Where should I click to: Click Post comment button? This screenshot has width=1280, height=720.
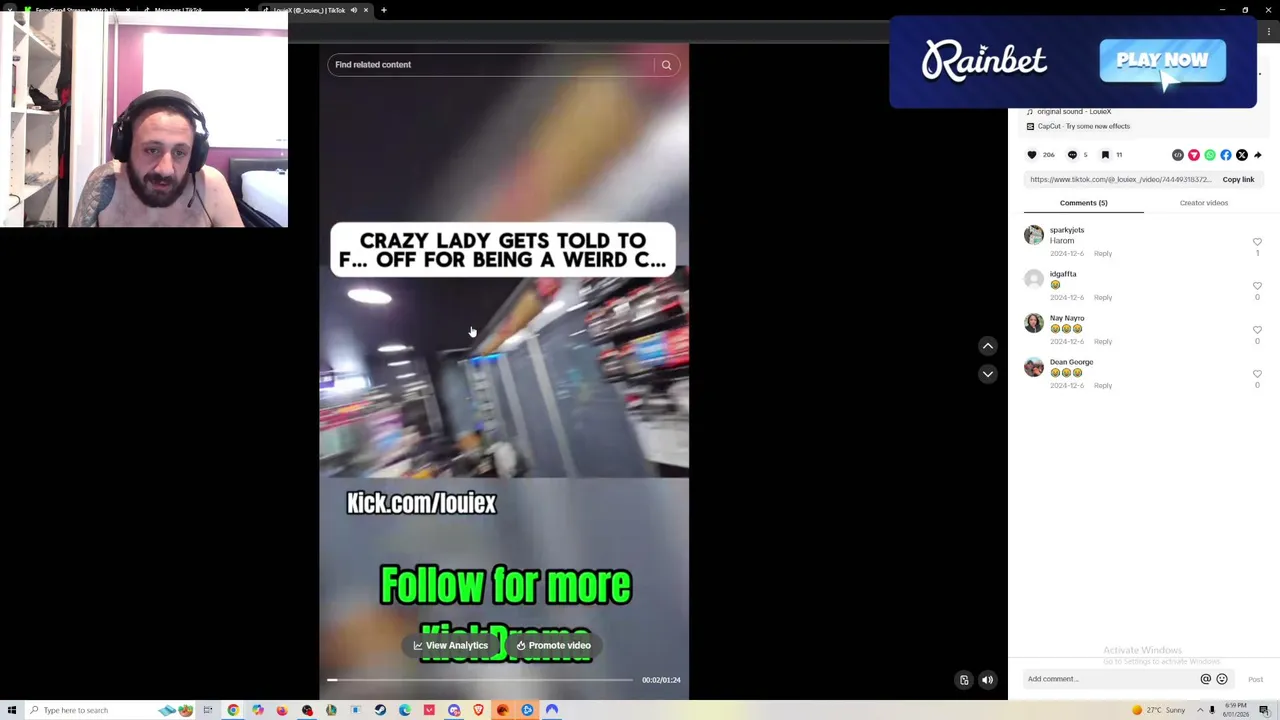pyautogui.click(x=1256, y=680)
